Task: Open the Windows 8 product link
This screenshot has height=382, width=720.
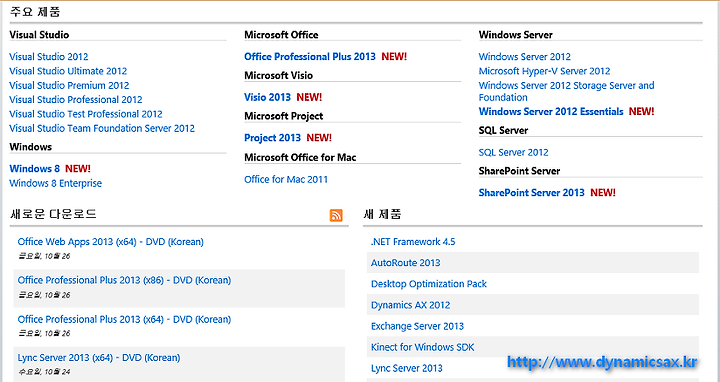Action: click(x=34, y=169)
